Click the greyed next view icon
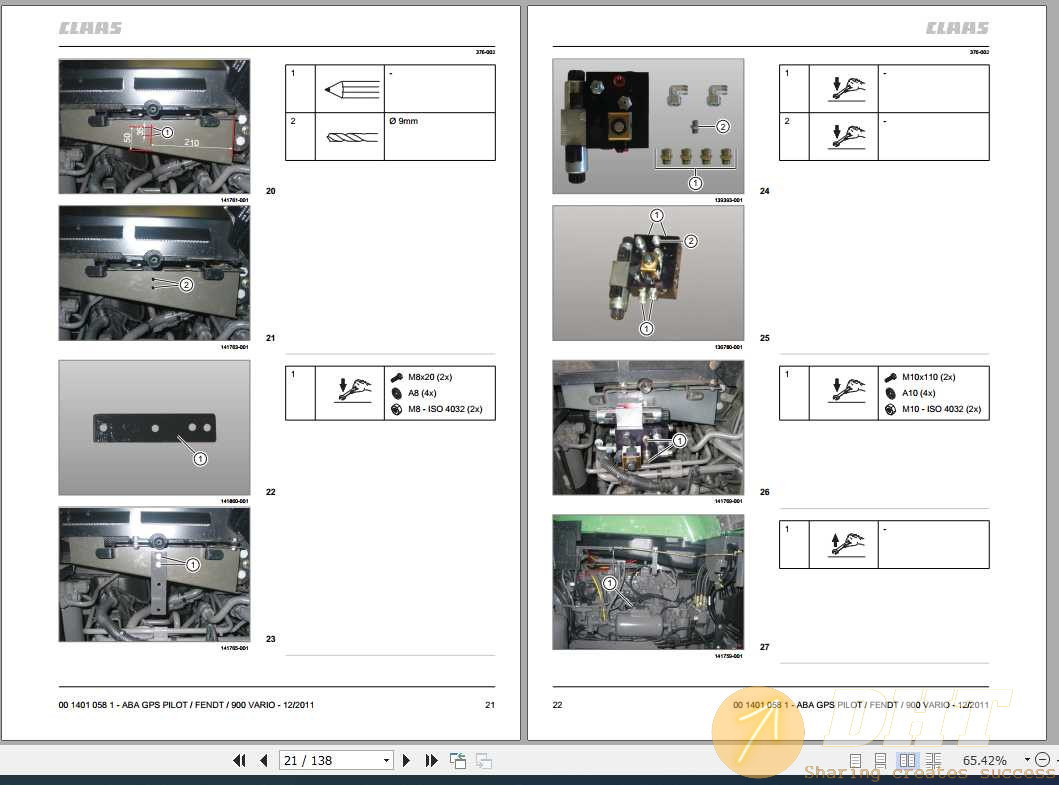Screen dimensions: 1059x785 click(484, 761)
